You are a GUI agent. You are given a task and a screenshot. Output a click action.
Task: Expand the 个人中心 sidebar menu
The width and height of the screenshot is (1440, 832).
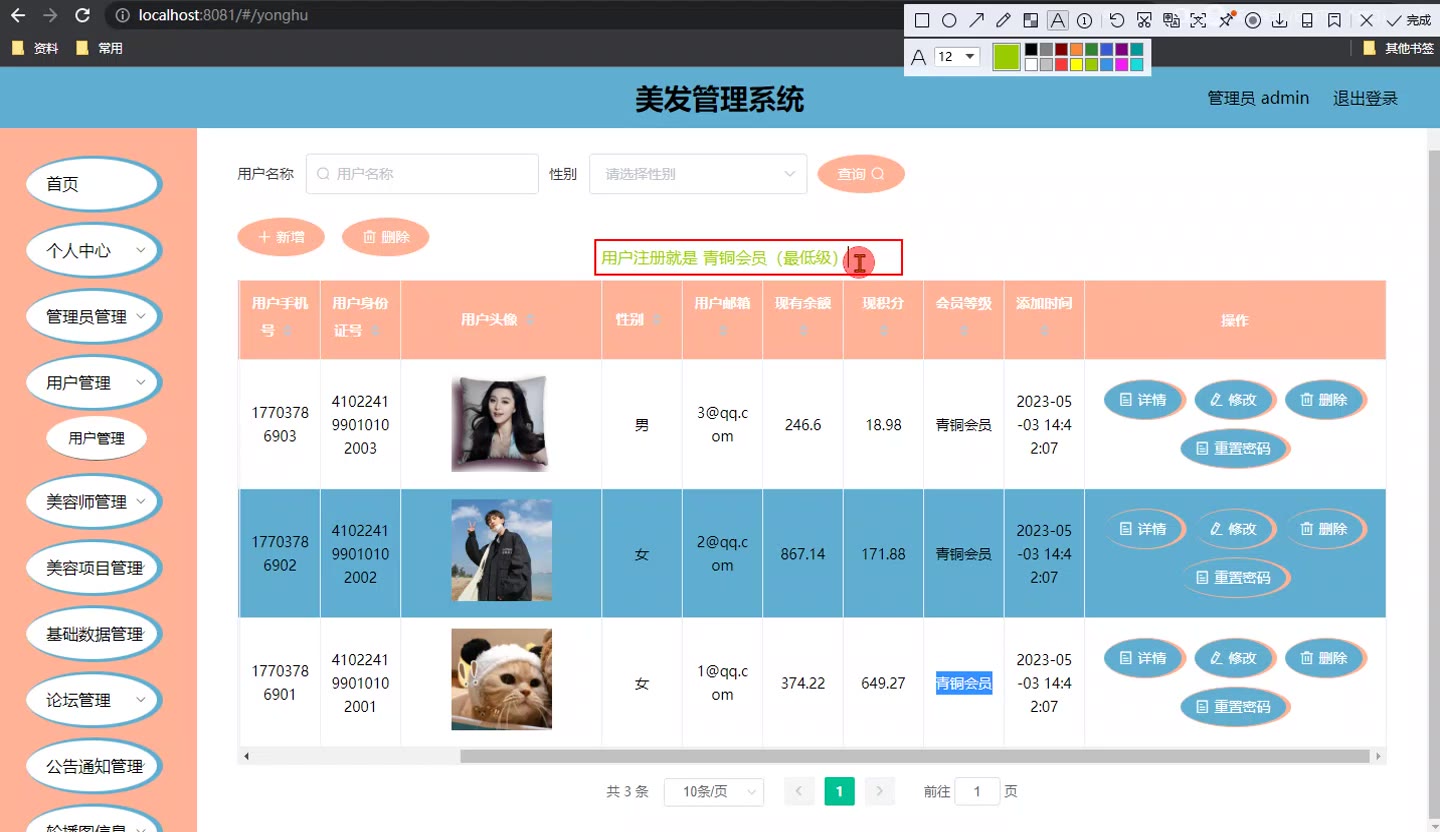(93, 251)
